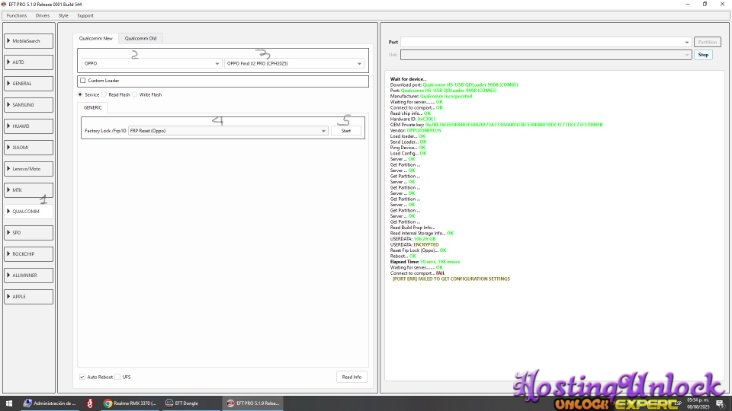
Task: Click the 'Read Internal Storage Info' log line
Action: point(422,233)
